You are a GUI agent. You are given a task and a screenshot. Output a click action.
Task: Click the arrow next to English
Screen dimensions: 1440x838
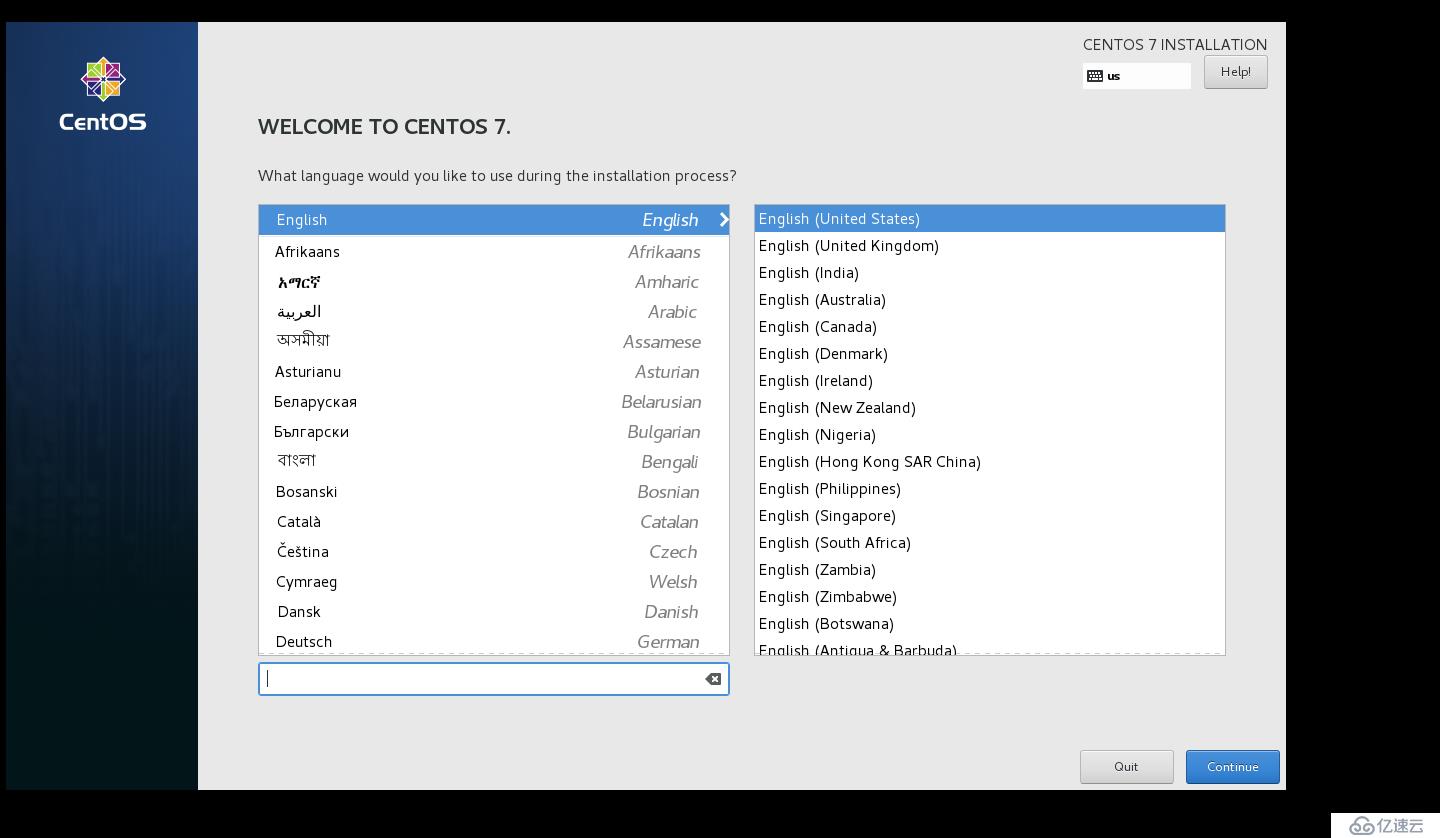click(x=724, y=220)
